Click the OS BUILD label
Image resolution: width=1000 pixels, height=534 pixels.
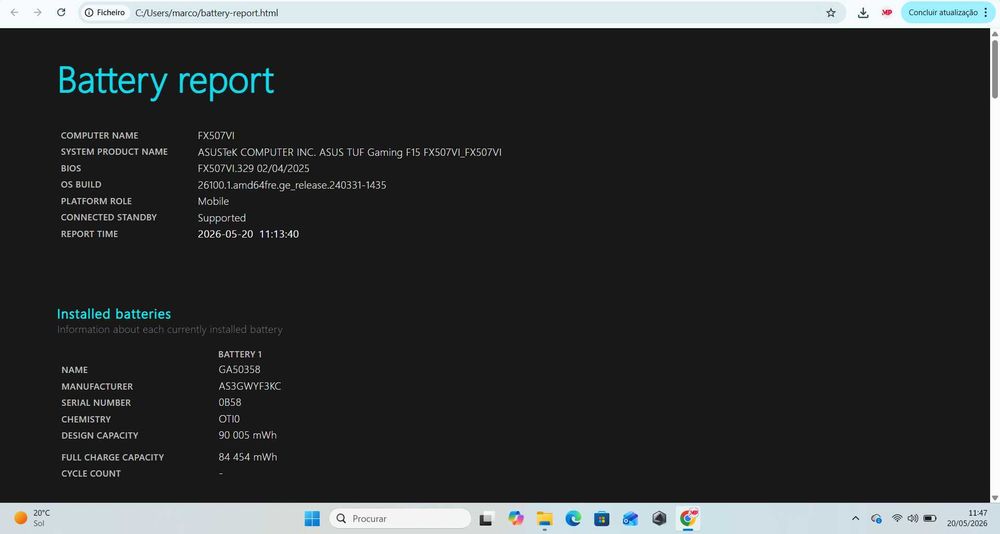point(81,184)
